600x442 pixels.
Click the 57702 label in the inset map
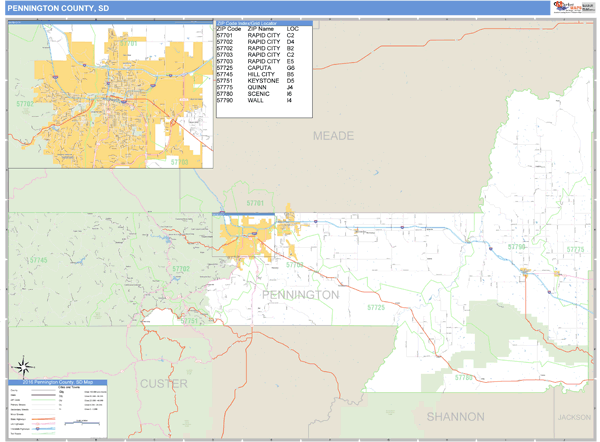[x=25, y=104]
